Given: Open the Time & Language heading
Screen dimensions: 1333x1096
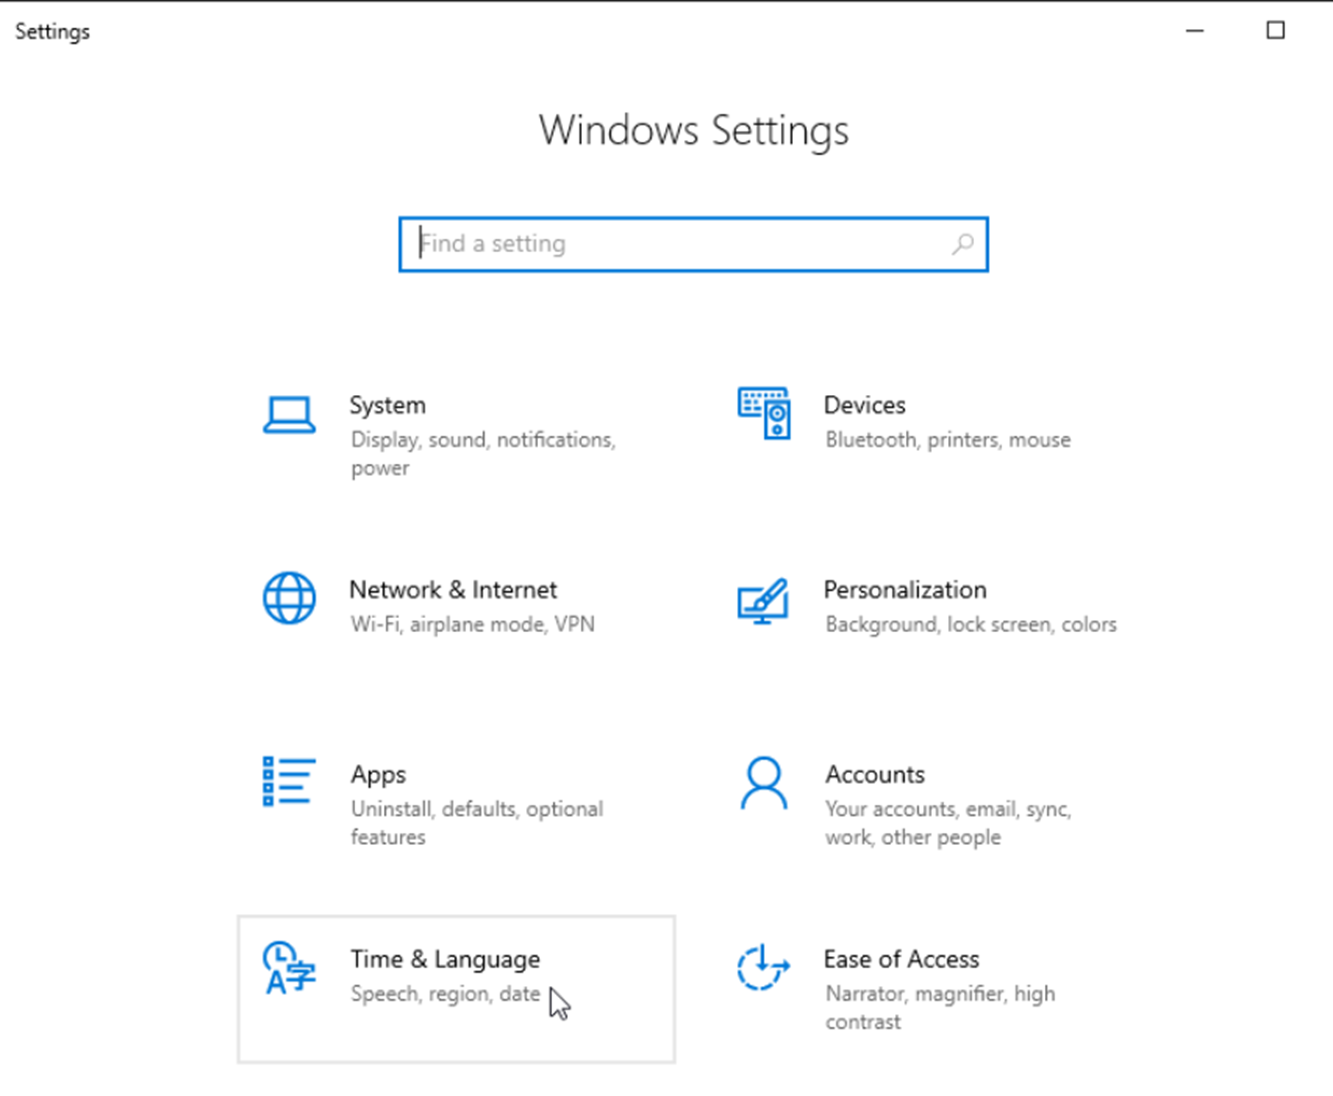Looking at the screenshot, I should pyautogui.click(x=445, y=960).
